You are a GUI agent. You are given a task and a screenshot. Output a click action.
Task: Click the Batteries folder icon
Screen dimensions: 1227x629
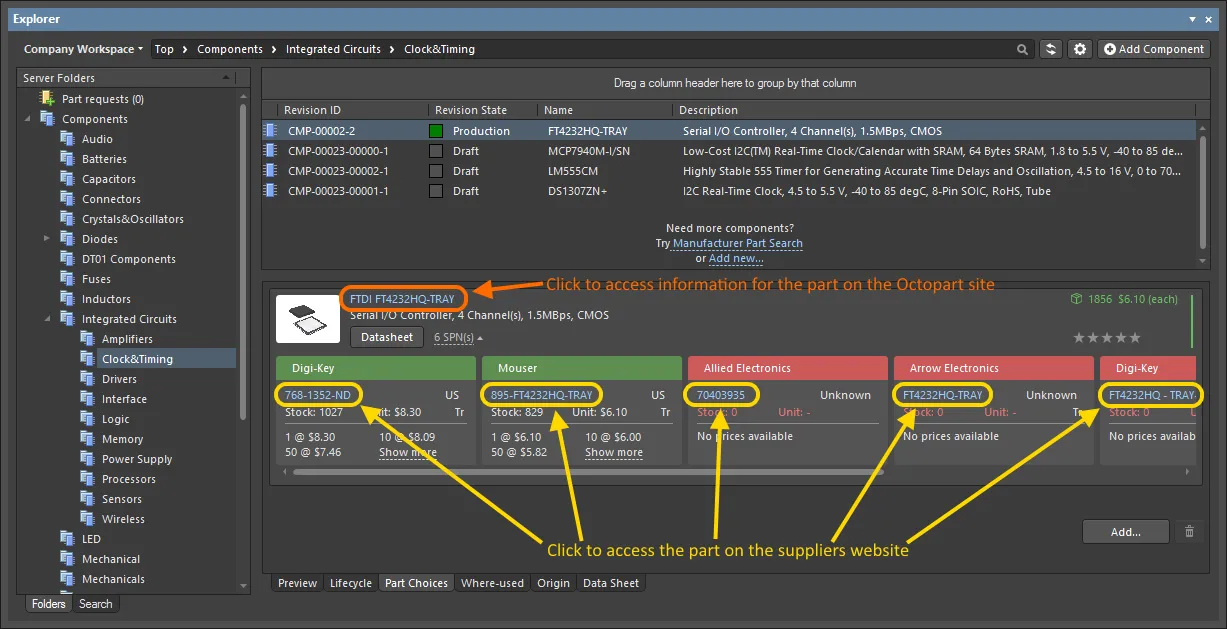pyautogui.click(x=67, y=159)
